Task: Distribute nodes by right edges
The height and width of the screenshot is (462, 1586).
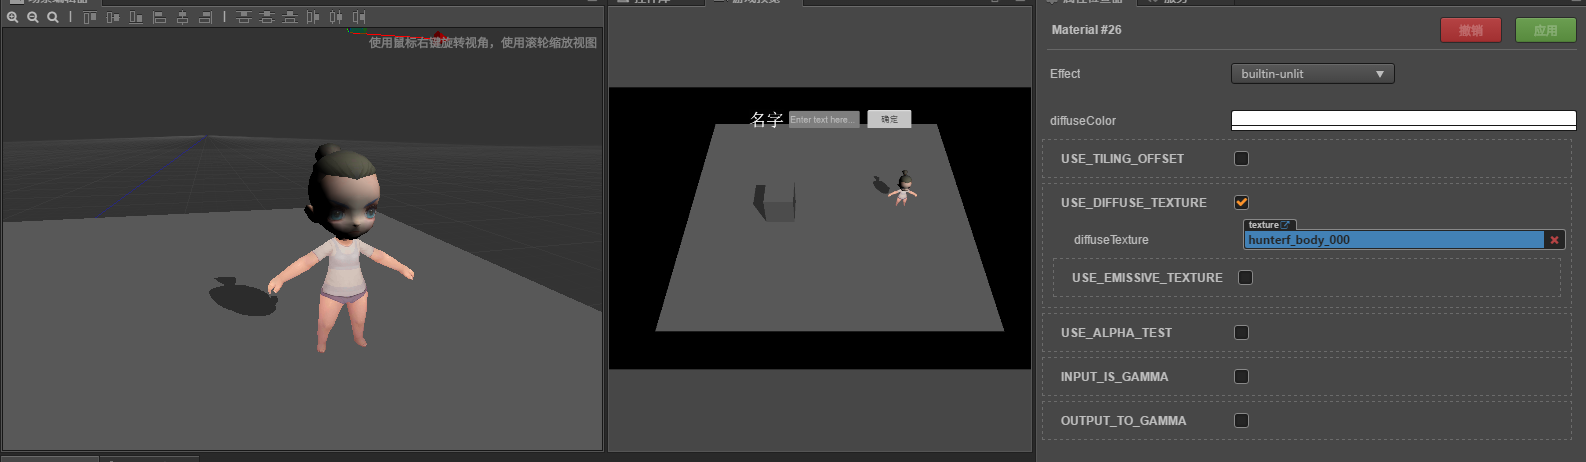Action: [x=359, y=17]
